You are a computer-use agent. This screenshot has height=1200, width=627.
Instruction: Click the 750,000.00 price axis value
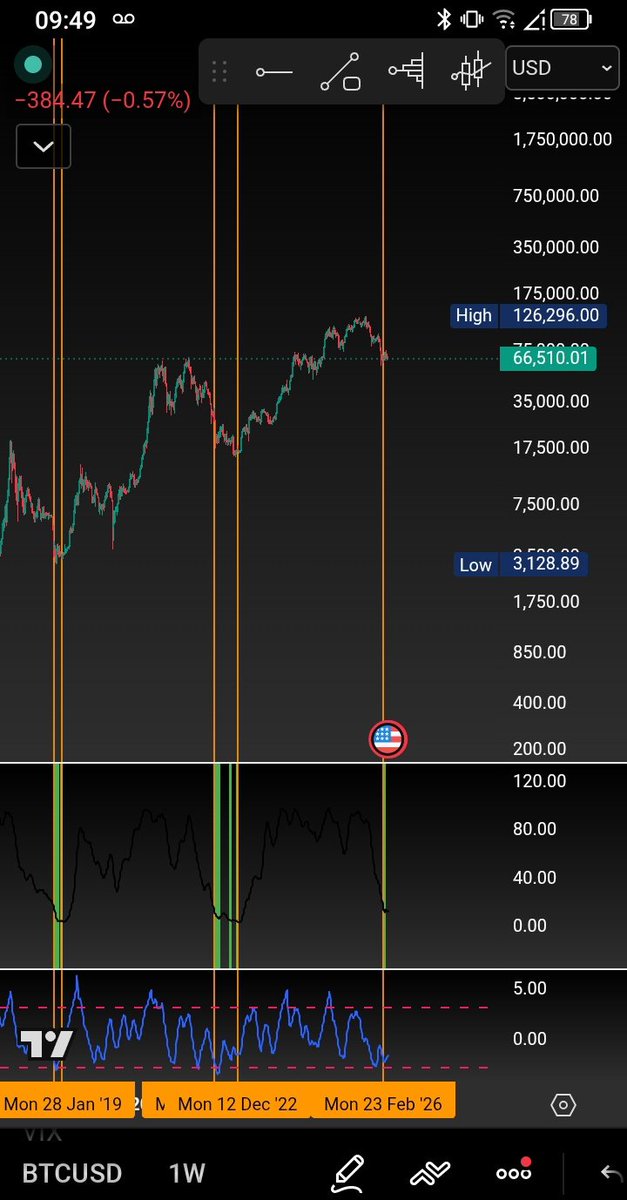pyautogui.click(x=556, y=196)
